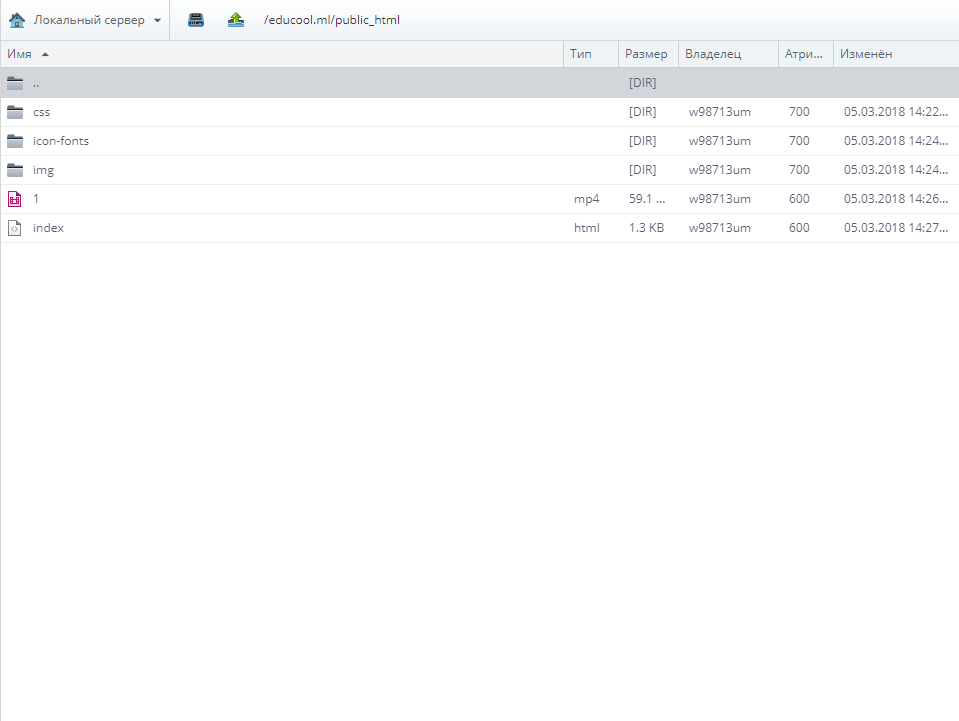This screenshot has height=721, width=959.
Task: Click the css folder icon
Action: click(15, 112)
